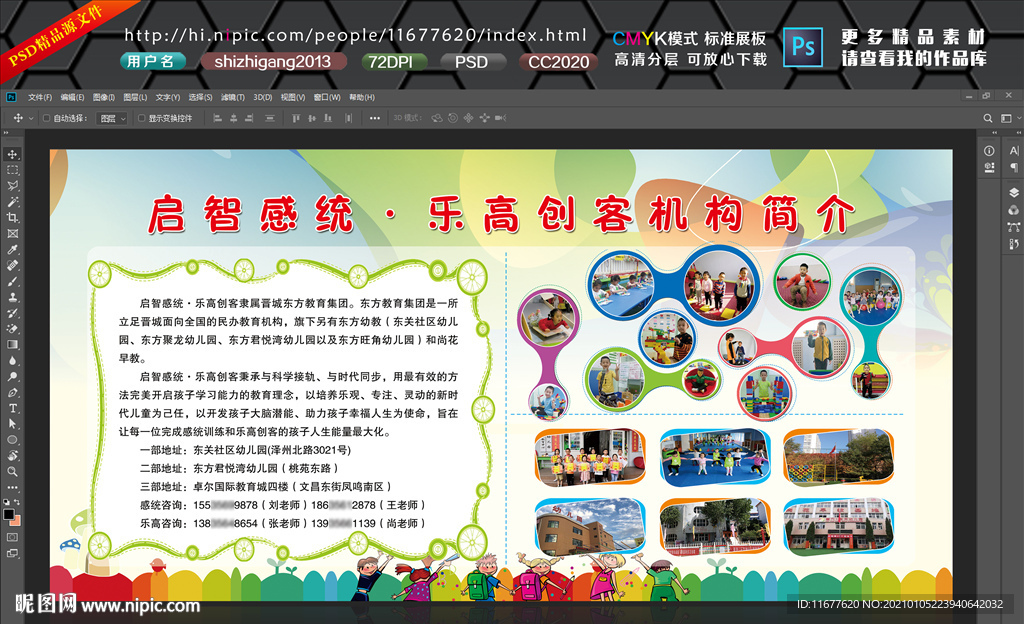Select the Dodge tool

(12, 376)
